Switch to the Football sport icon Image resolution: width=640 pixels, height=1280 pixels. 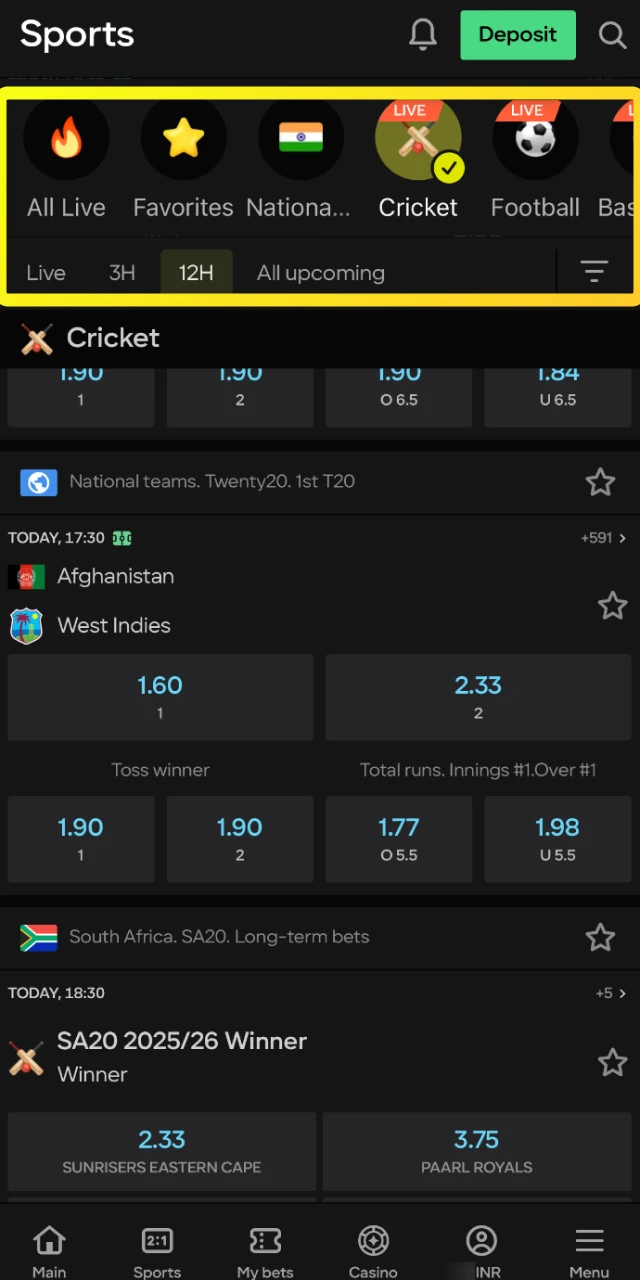[534, 140]
